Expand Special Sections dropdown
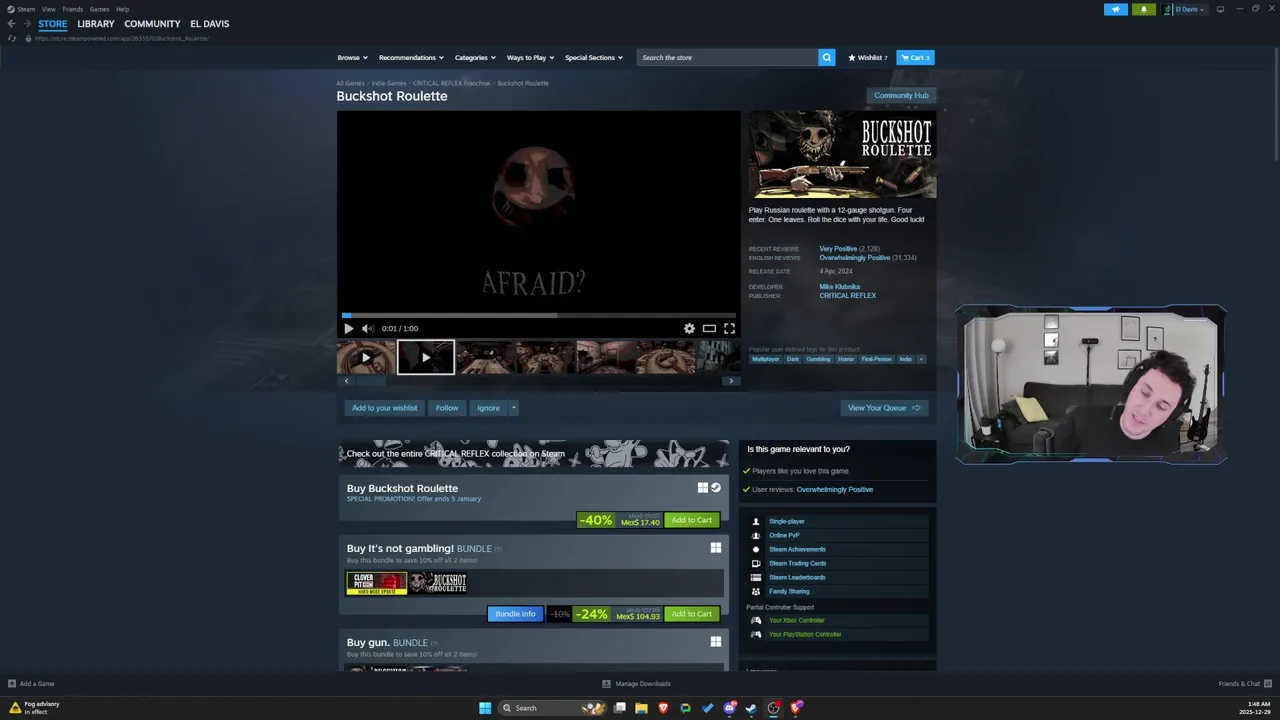Screen dimensions: 1280x720 click(594, 58)
